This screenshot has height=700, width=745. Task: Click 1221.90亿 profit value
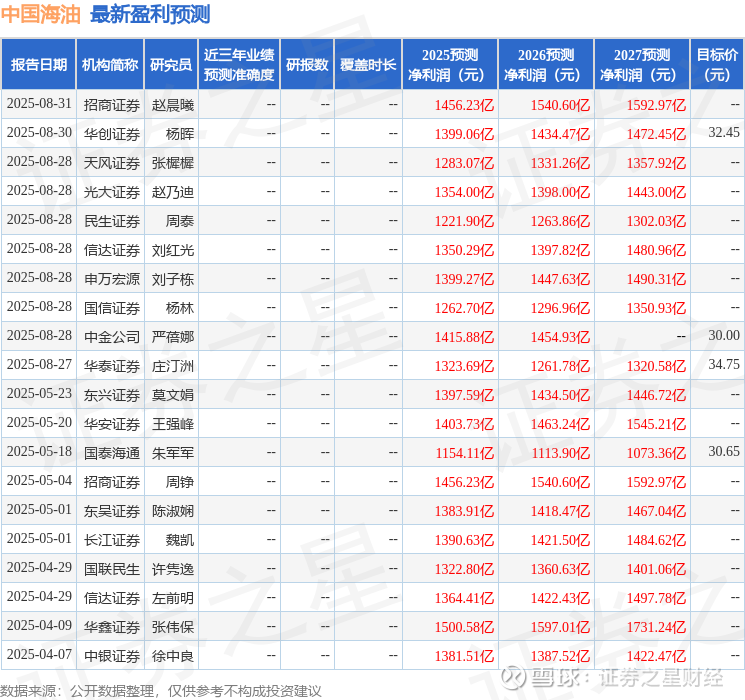[x=464, y=221]
